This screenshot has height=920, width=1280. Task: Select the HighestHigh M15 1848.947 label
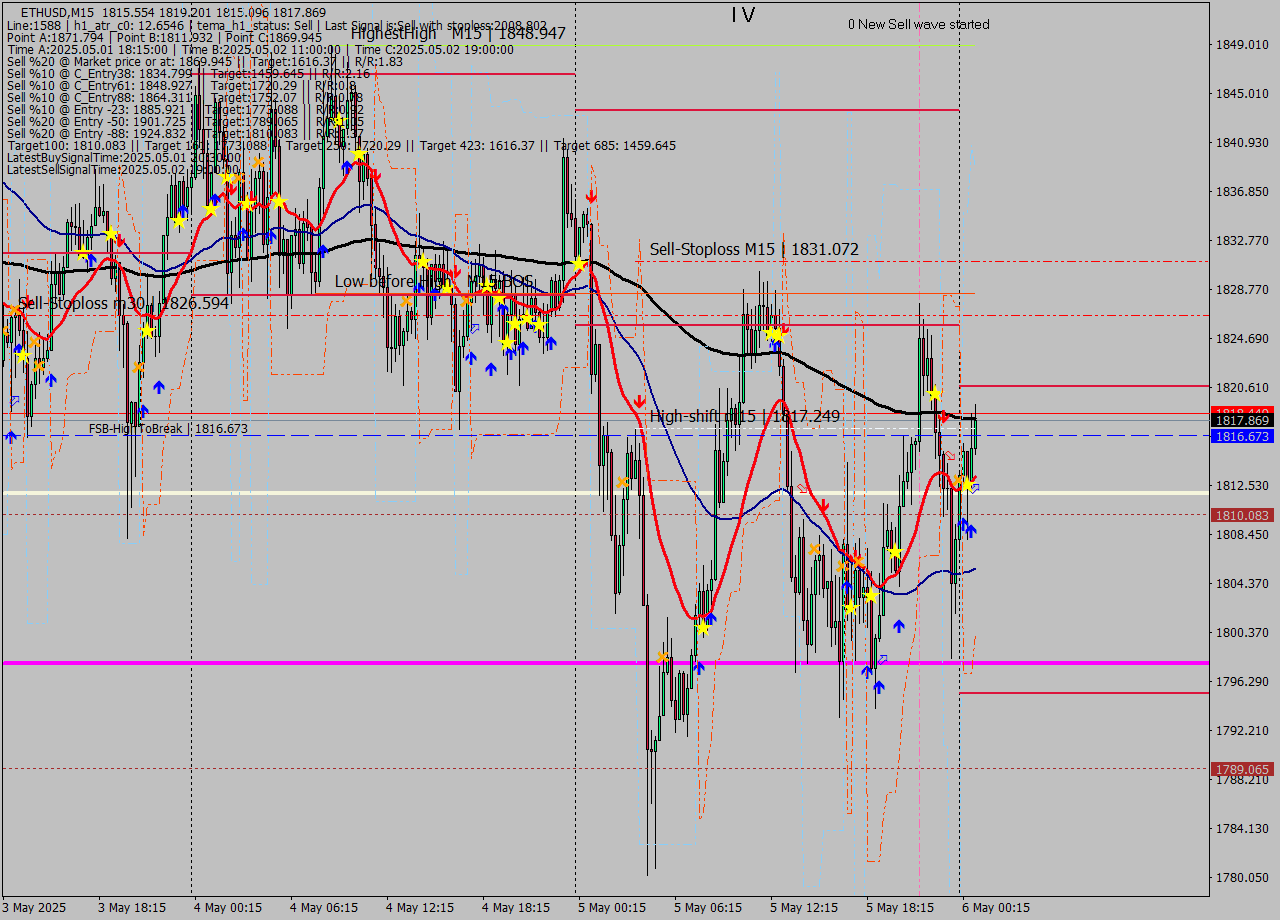click(x=460, y=33)
